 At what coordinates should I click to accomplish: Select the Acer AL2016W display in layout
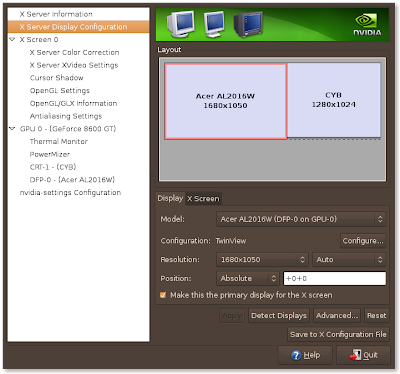point(226,101)
